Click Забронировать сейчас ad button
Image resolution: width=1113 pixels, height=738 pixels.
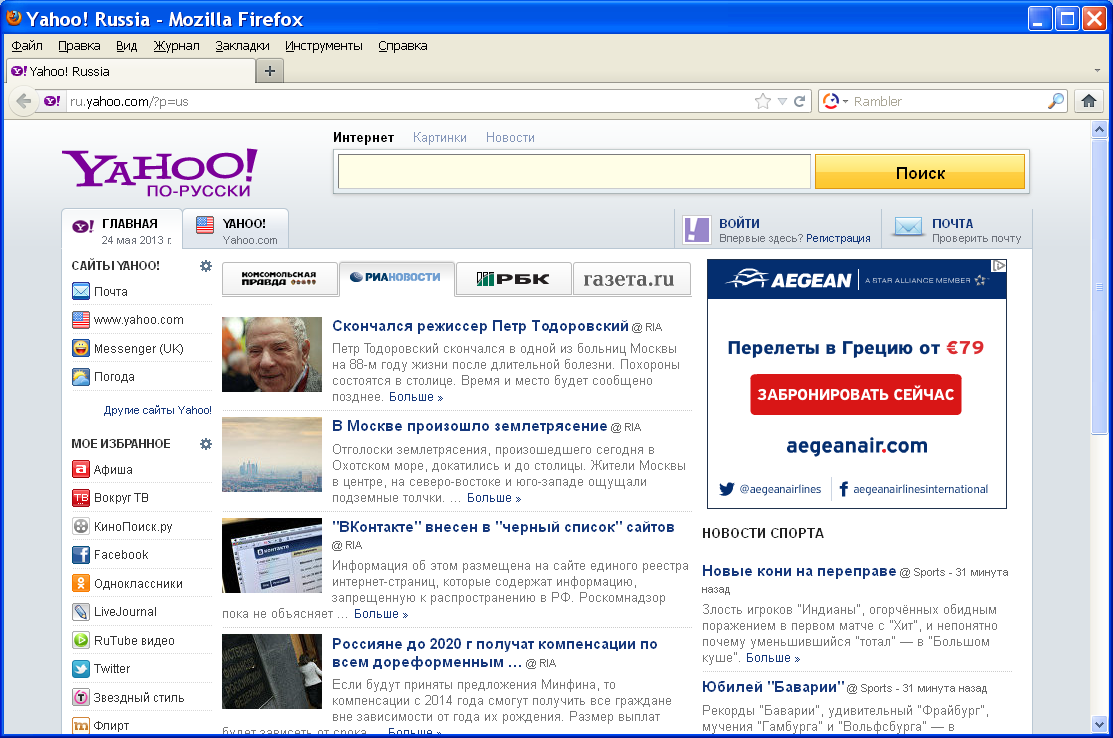tap(856, 395)
